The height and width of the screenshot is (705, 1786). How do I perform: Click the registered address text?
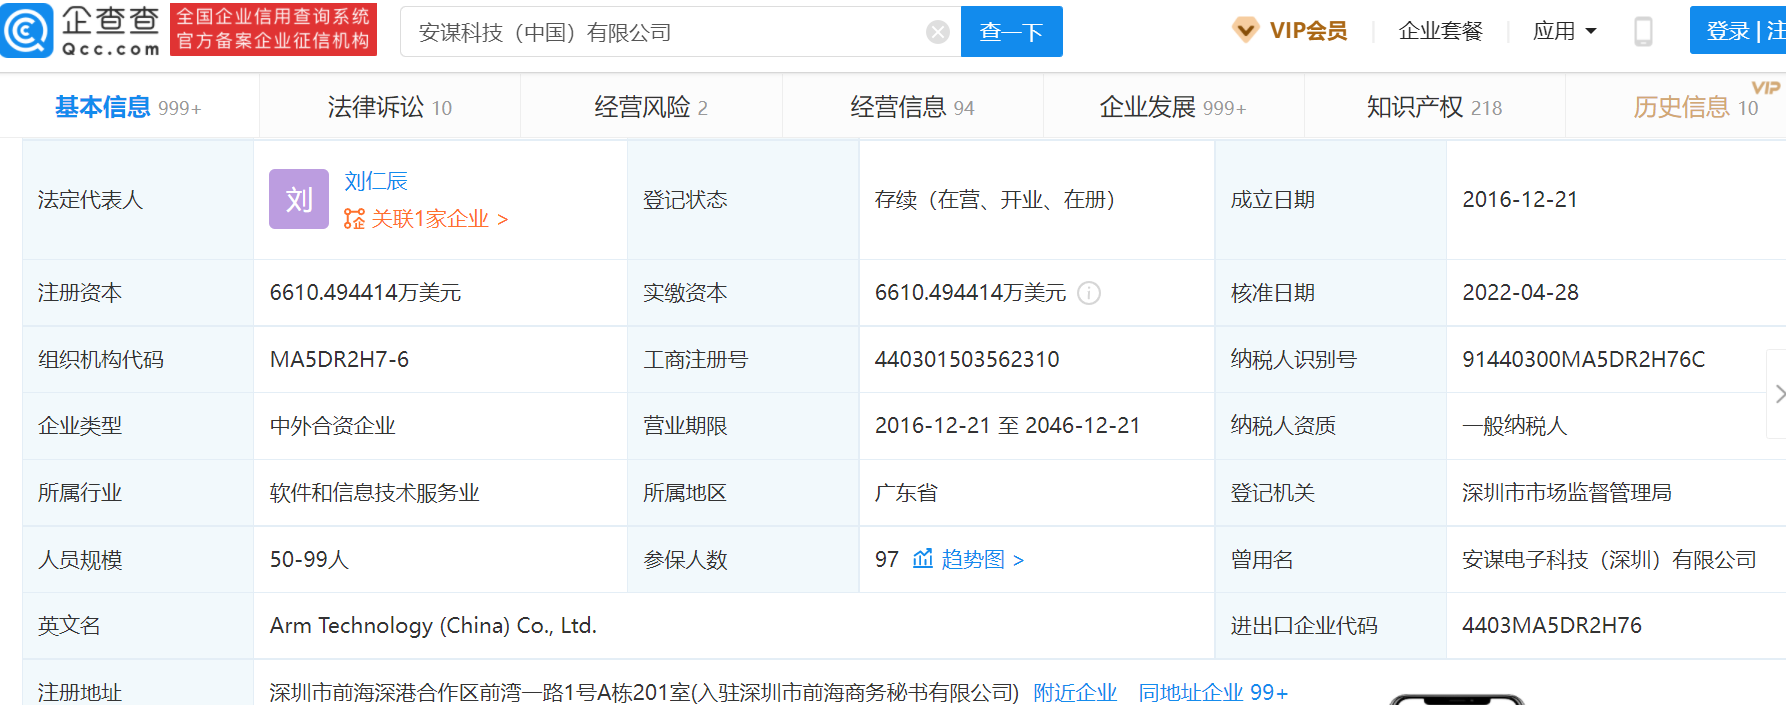click(x=644, y=692)
